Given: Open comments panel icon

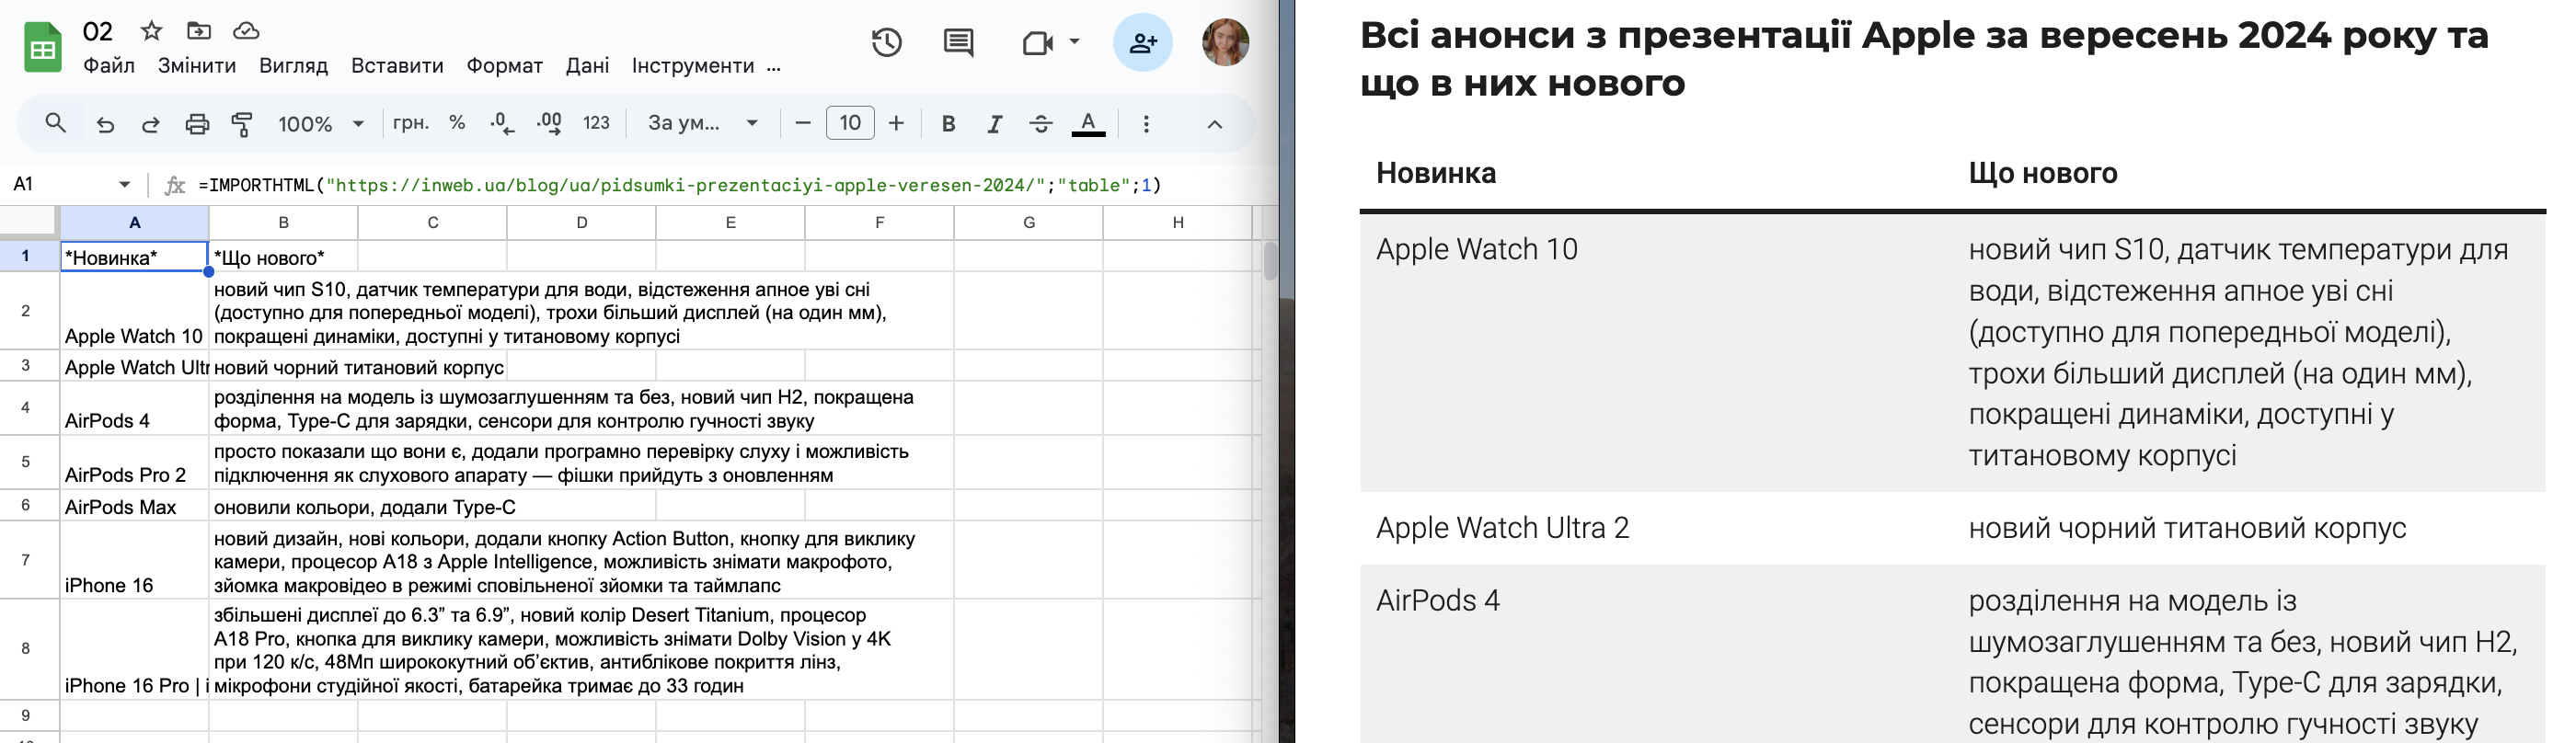Looking at the screenshot, I should (958, 43).
